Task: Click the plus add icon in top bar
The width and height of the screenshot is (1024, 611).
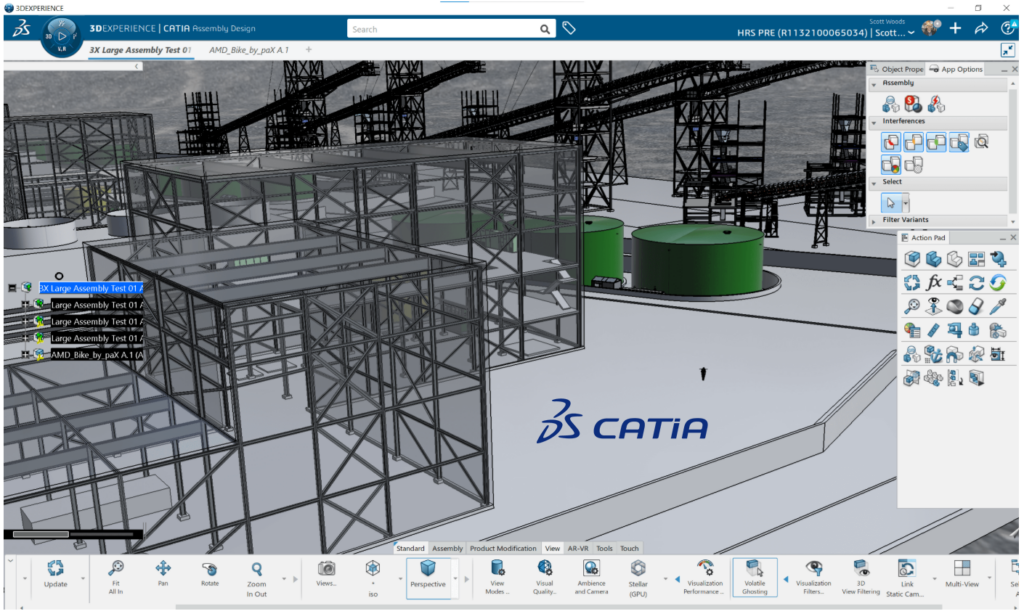Action: pyautogui.click(x=955, y=28)
